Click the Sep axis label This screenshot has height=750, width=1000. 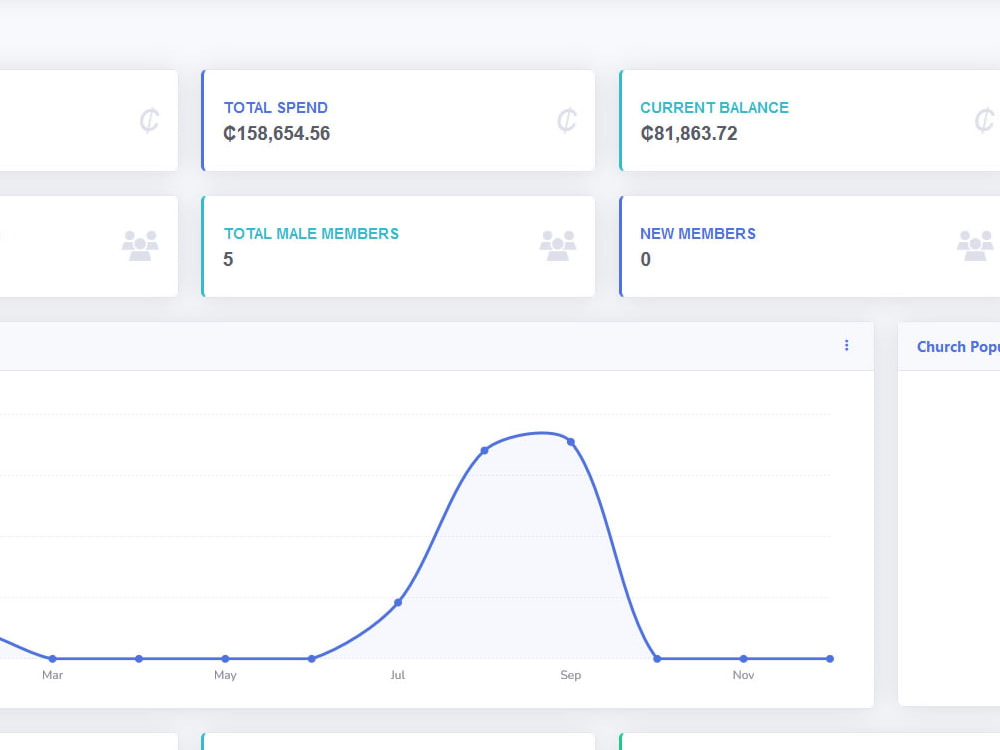pos(571,675)
